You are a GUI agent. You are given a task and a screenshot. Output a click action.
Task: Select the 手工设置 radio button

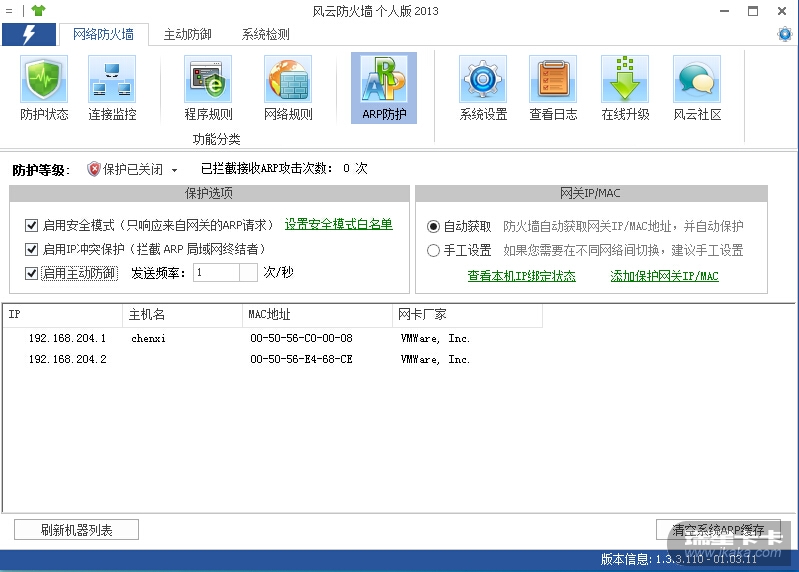(x=433, y=250)
